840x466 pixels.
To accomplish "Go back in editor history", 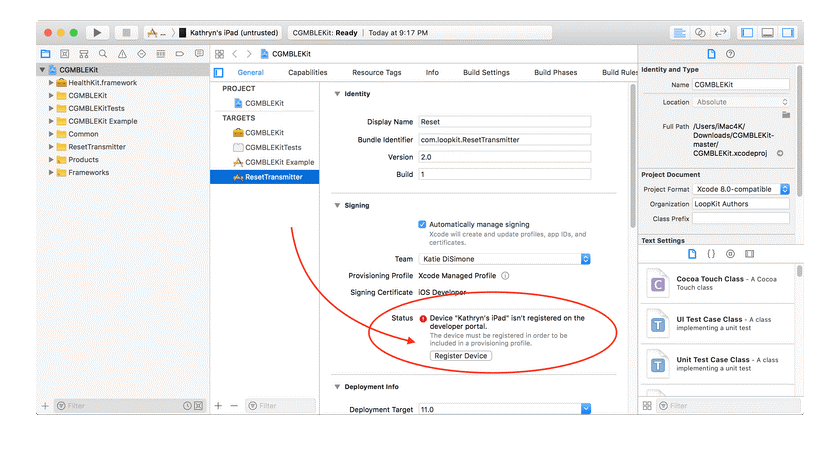I will [x=235, y=54].
